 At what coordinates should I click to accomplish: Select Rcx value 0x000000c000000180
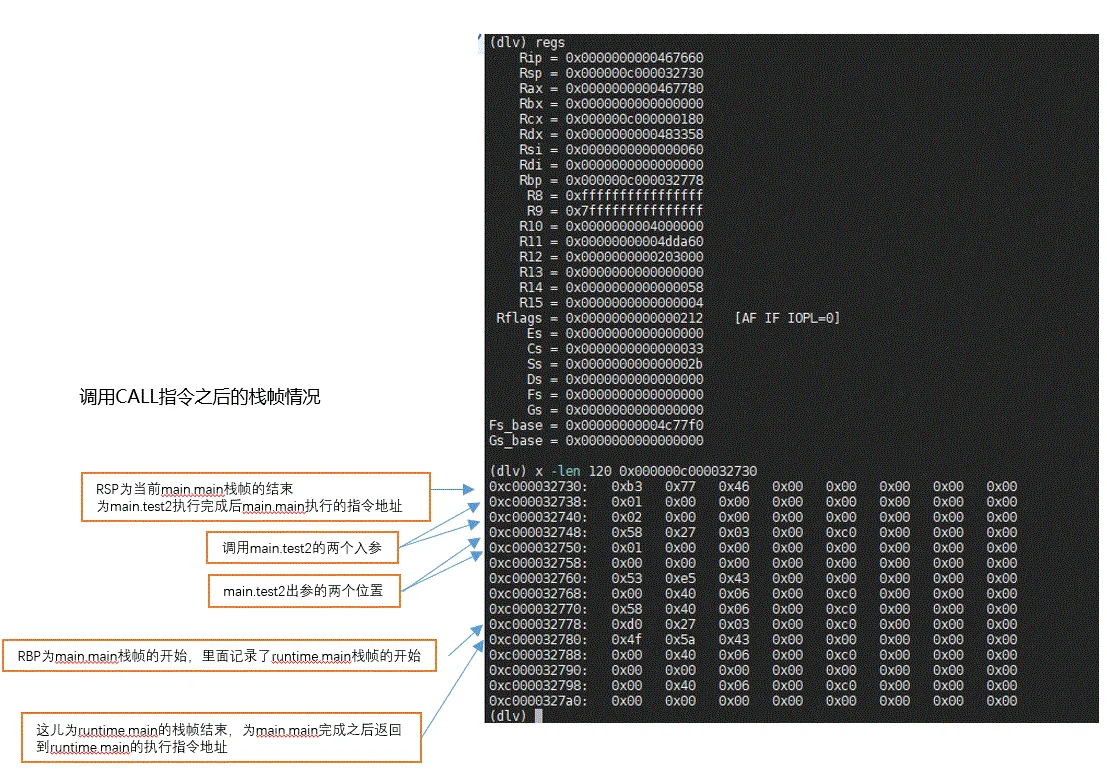click(634, 119)
